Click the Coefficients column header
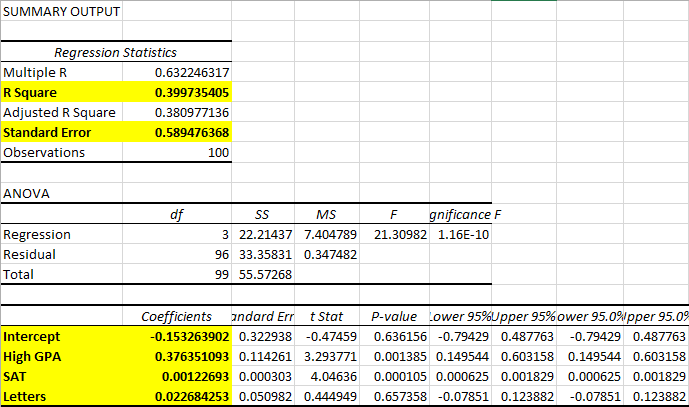 pyautogui.click(x=177, y=316)
